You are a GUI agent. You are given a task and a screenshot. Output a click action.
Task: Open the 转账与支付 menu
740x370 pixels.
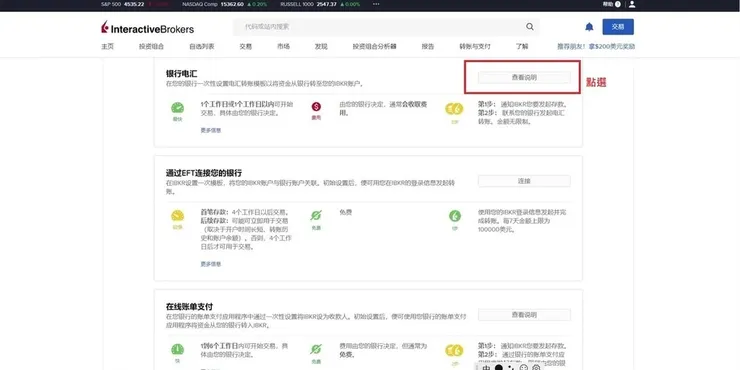[475, 47]
